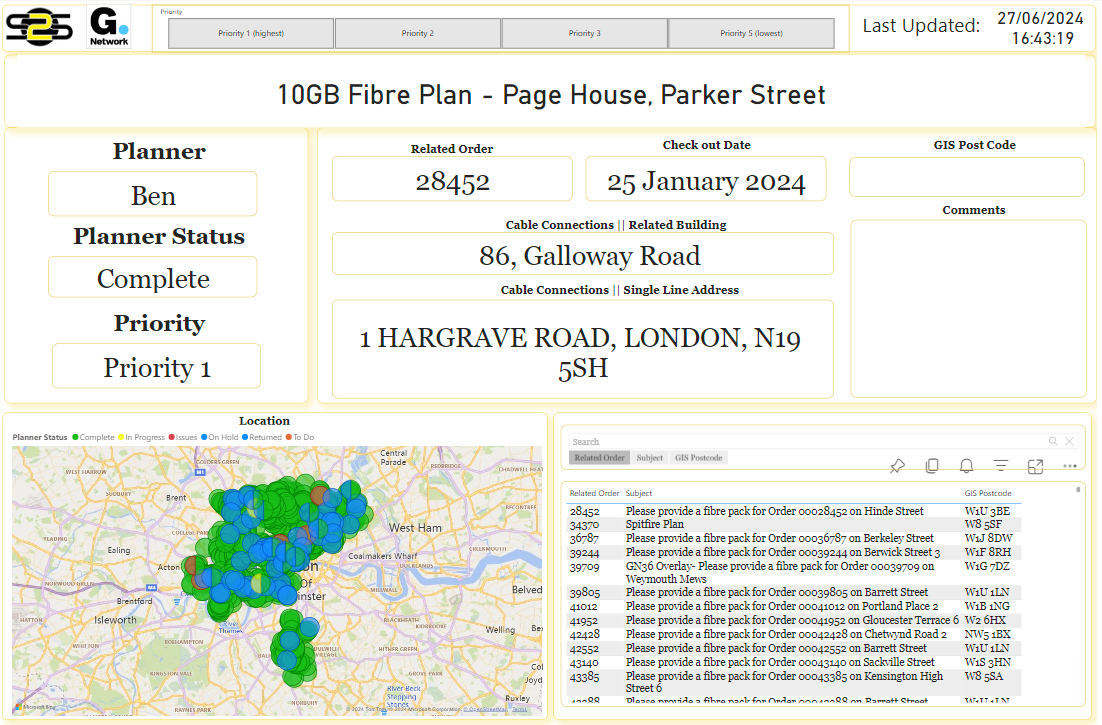Switch search field to Subject
Viewport: 1102px width, 725px height.
650,458
